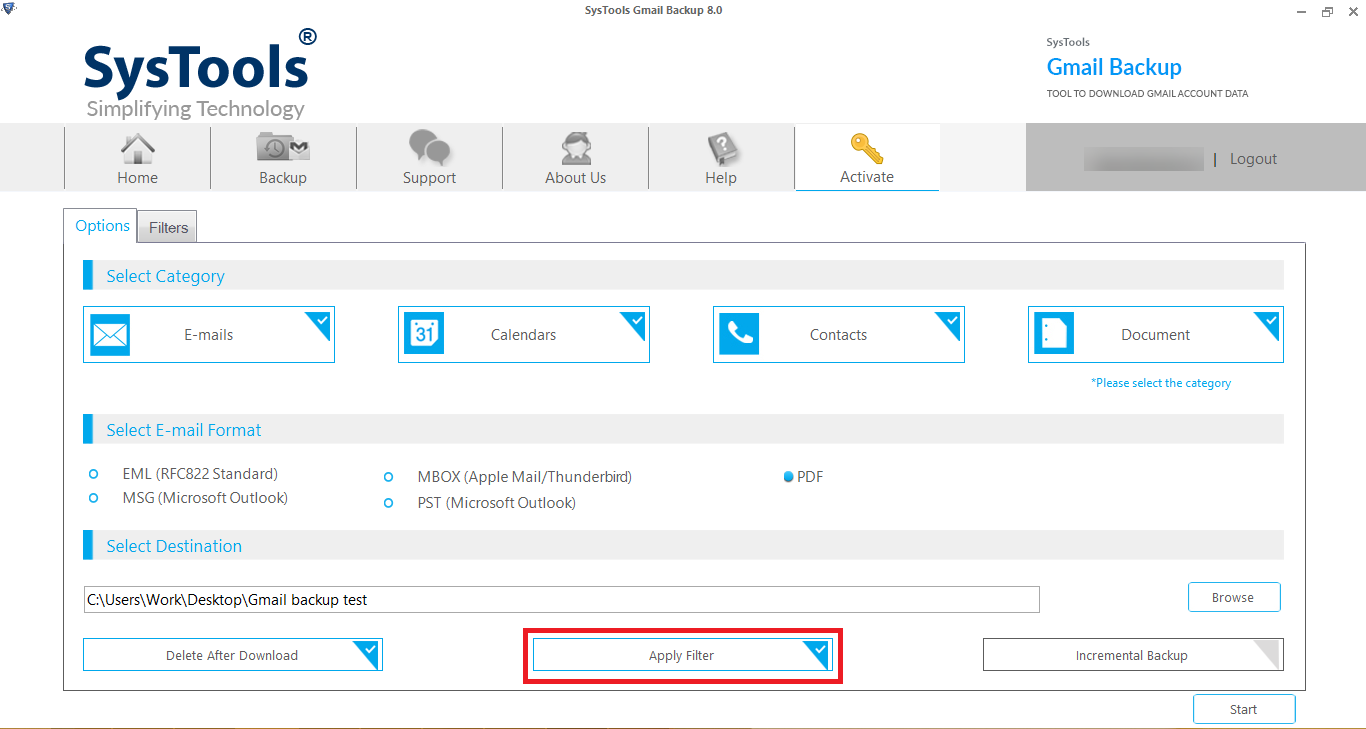Toggle the Document category checkmark

(1269, 322)
